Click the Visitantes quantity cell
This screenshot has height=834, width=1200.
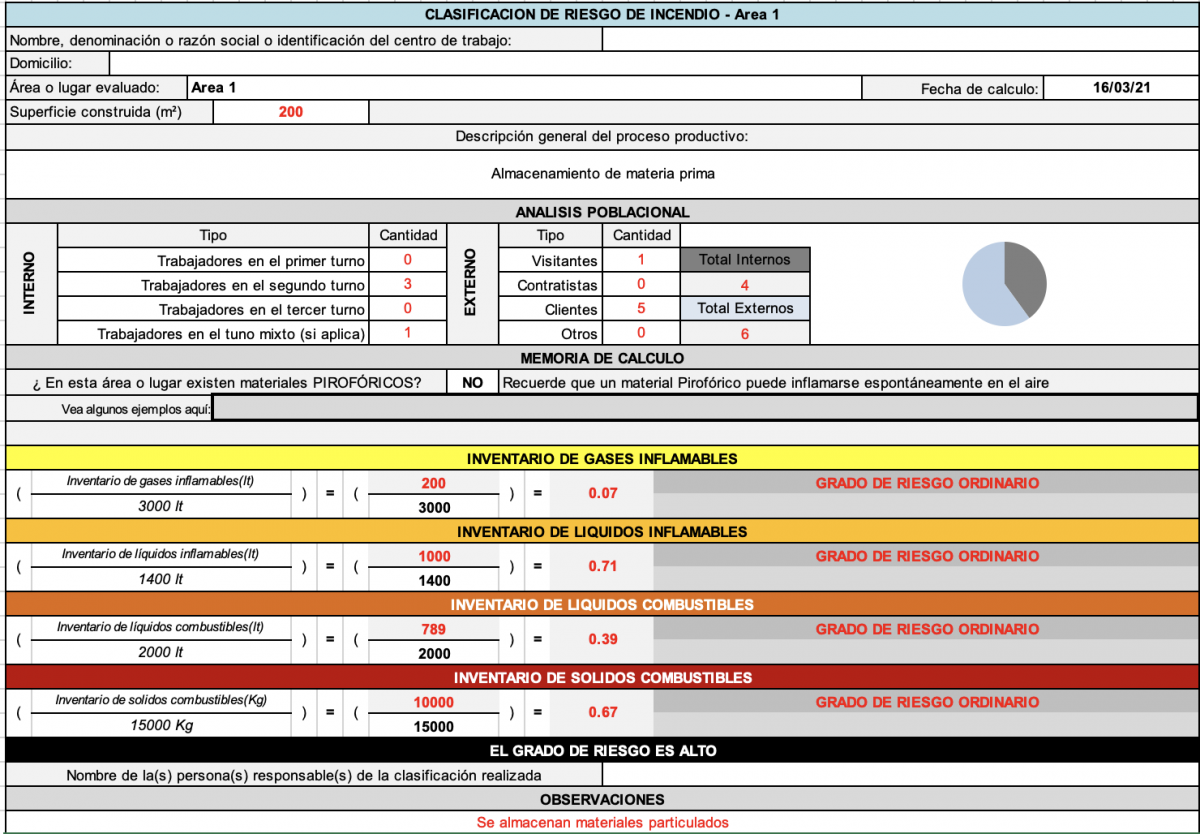[641, 260]
